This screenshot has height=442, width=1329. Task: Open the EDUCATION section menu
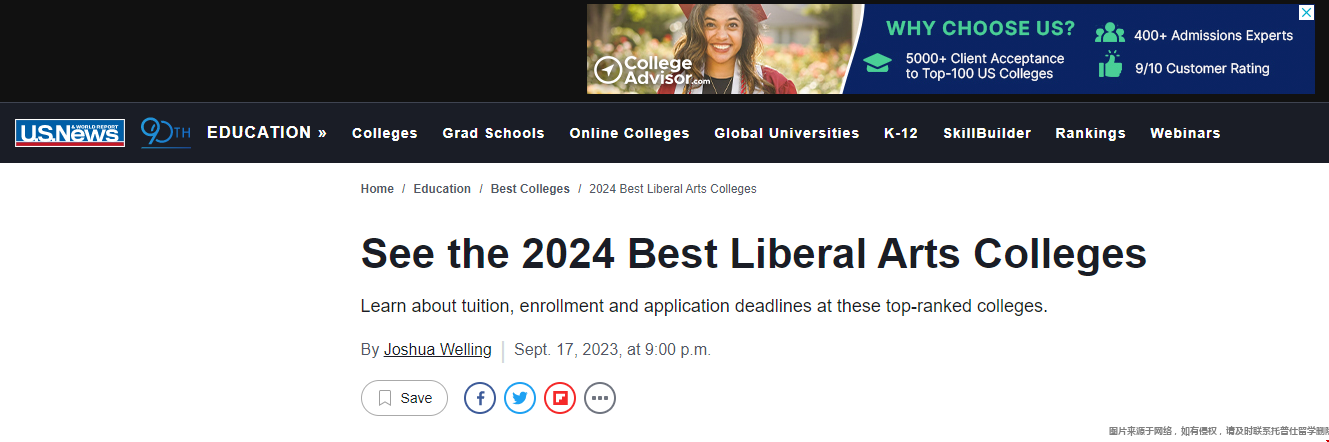(267, 132)
